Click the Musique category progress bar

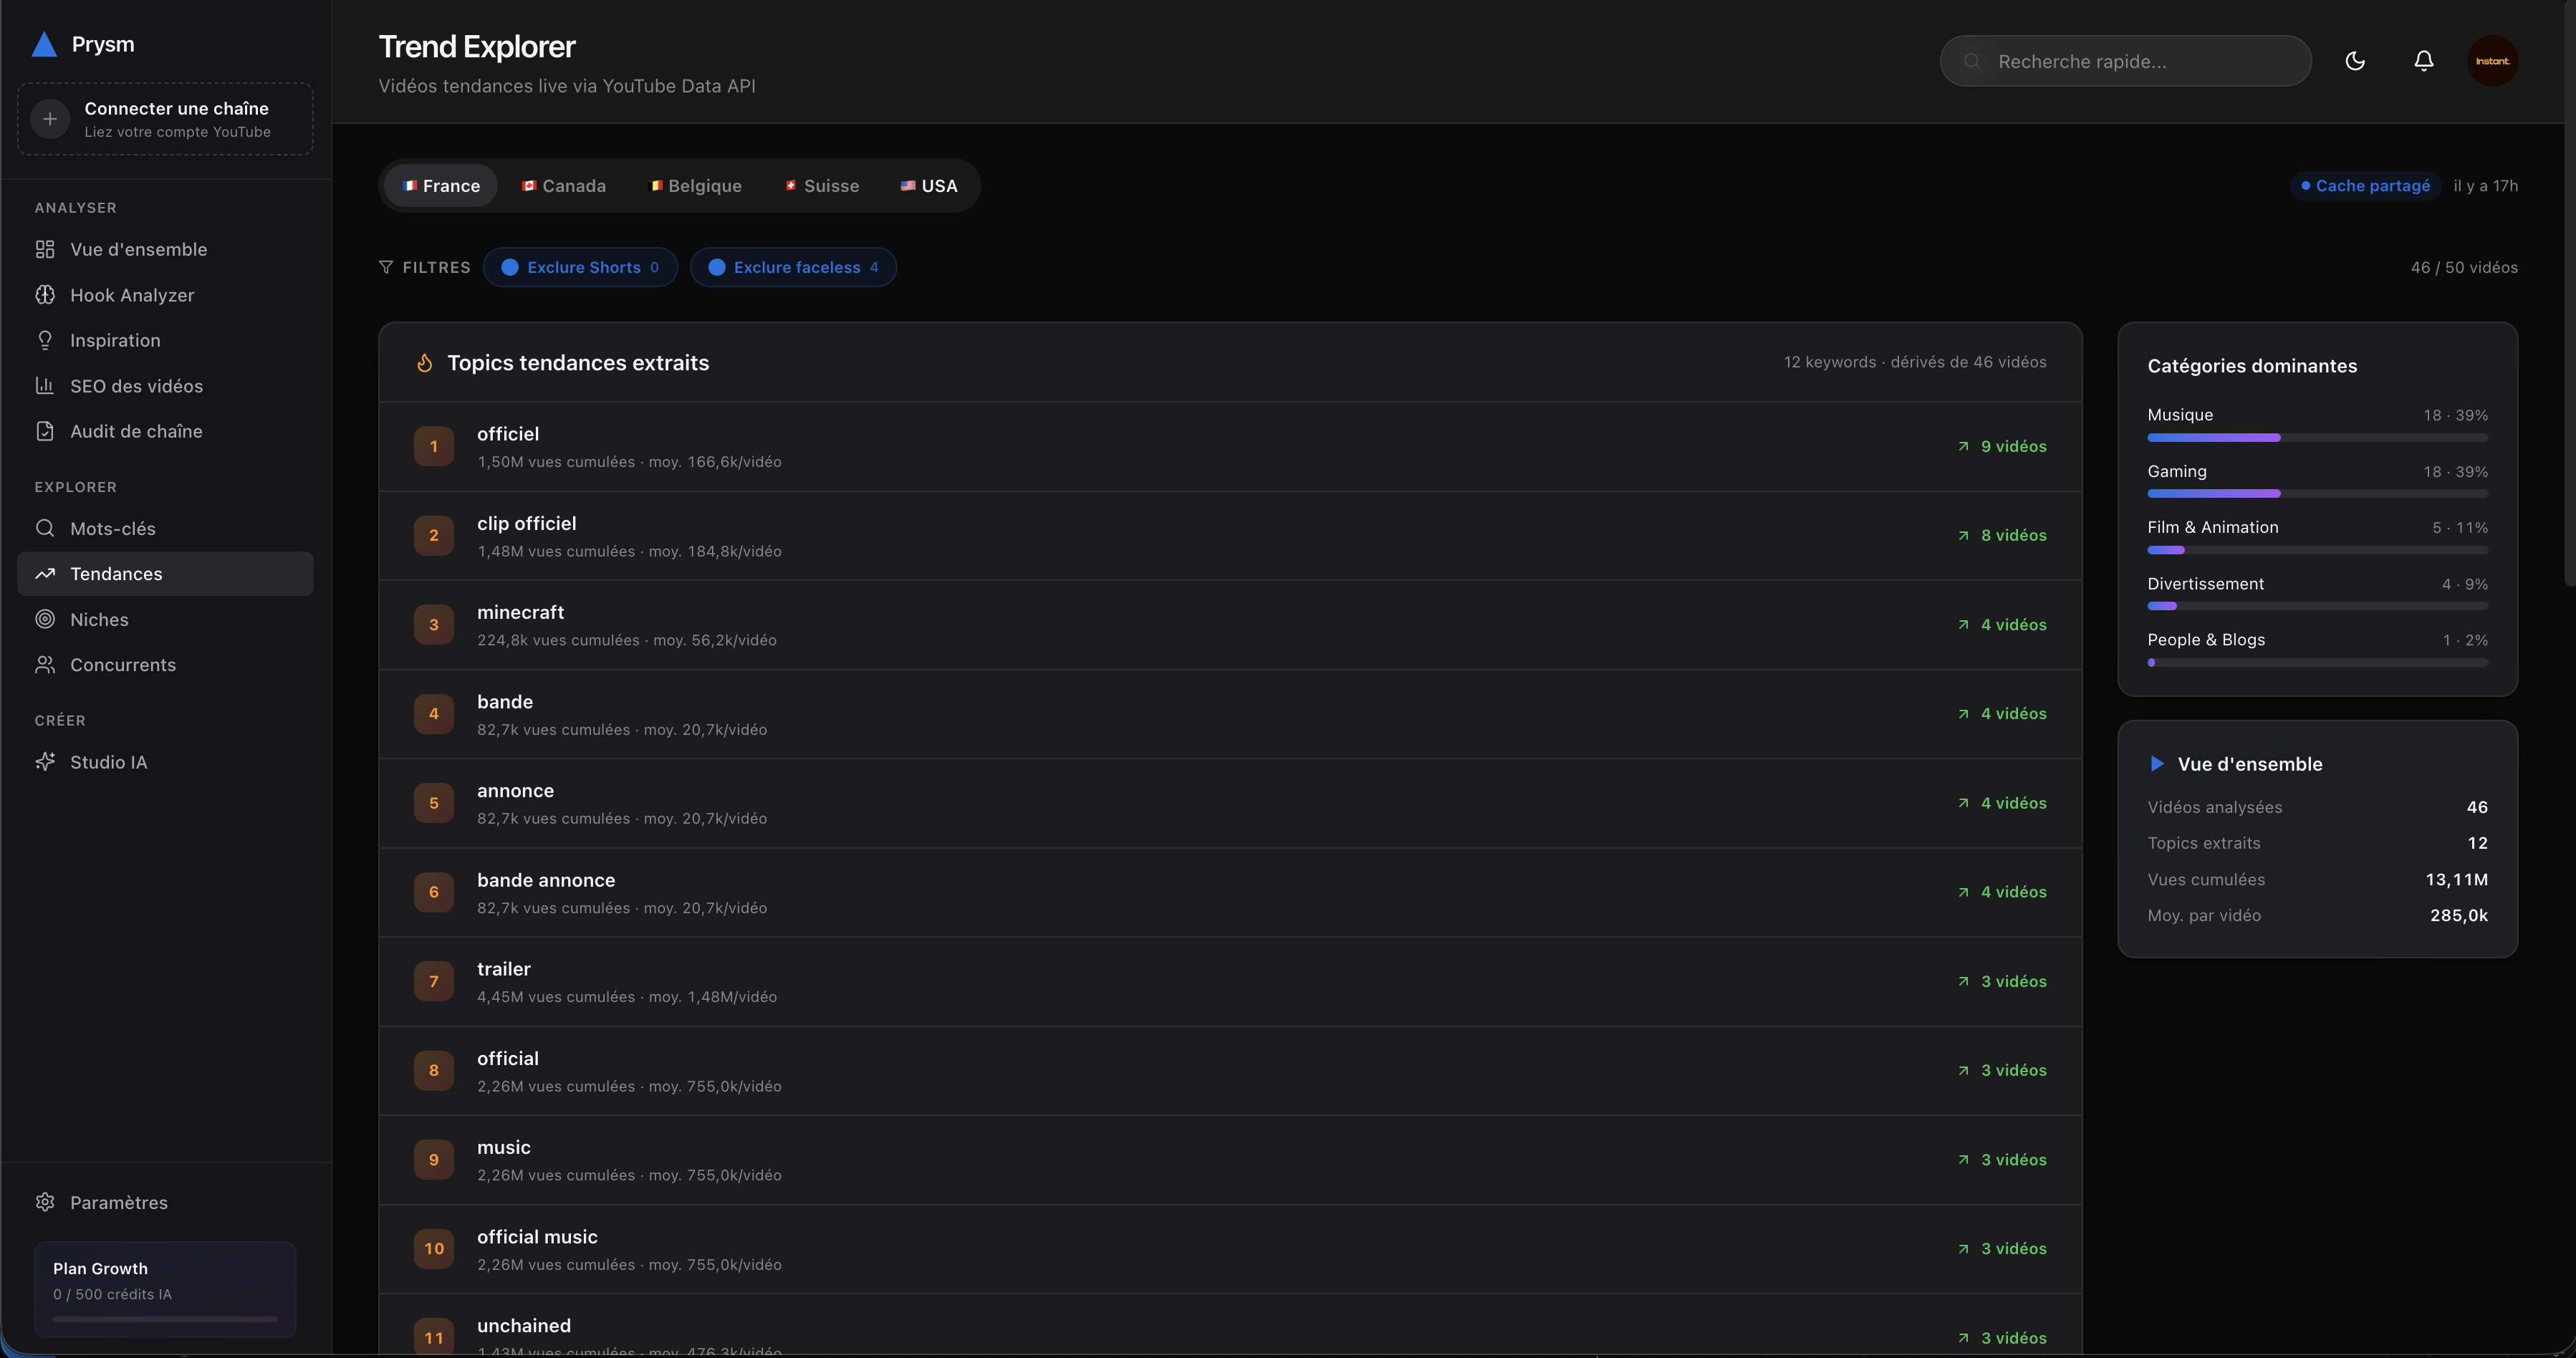coord(2317,438)
